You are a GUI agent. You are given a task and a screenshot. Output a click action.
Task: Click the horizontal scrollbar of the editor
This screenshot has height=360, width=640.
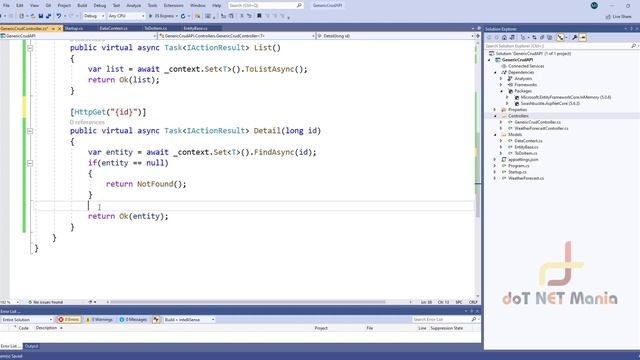248,302
